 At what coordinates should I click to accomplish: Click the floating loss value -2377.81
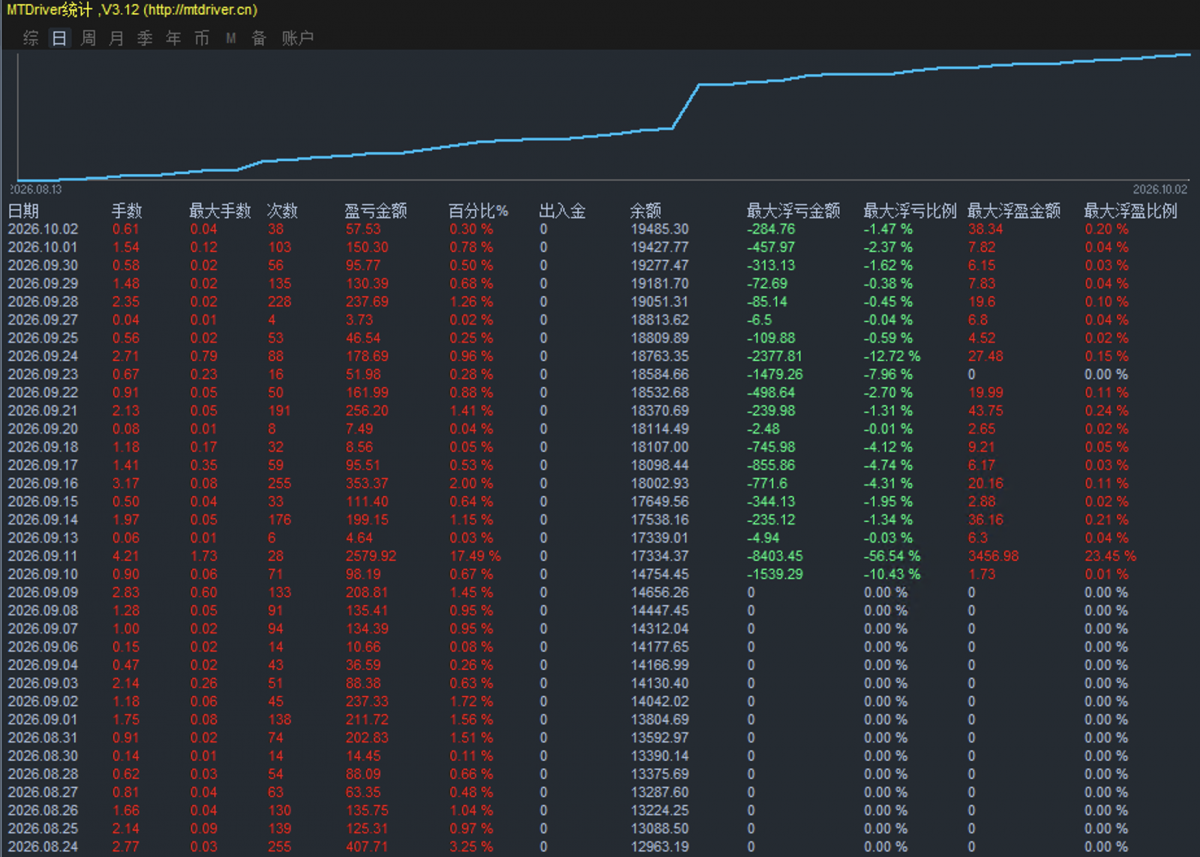pos(776,356)
